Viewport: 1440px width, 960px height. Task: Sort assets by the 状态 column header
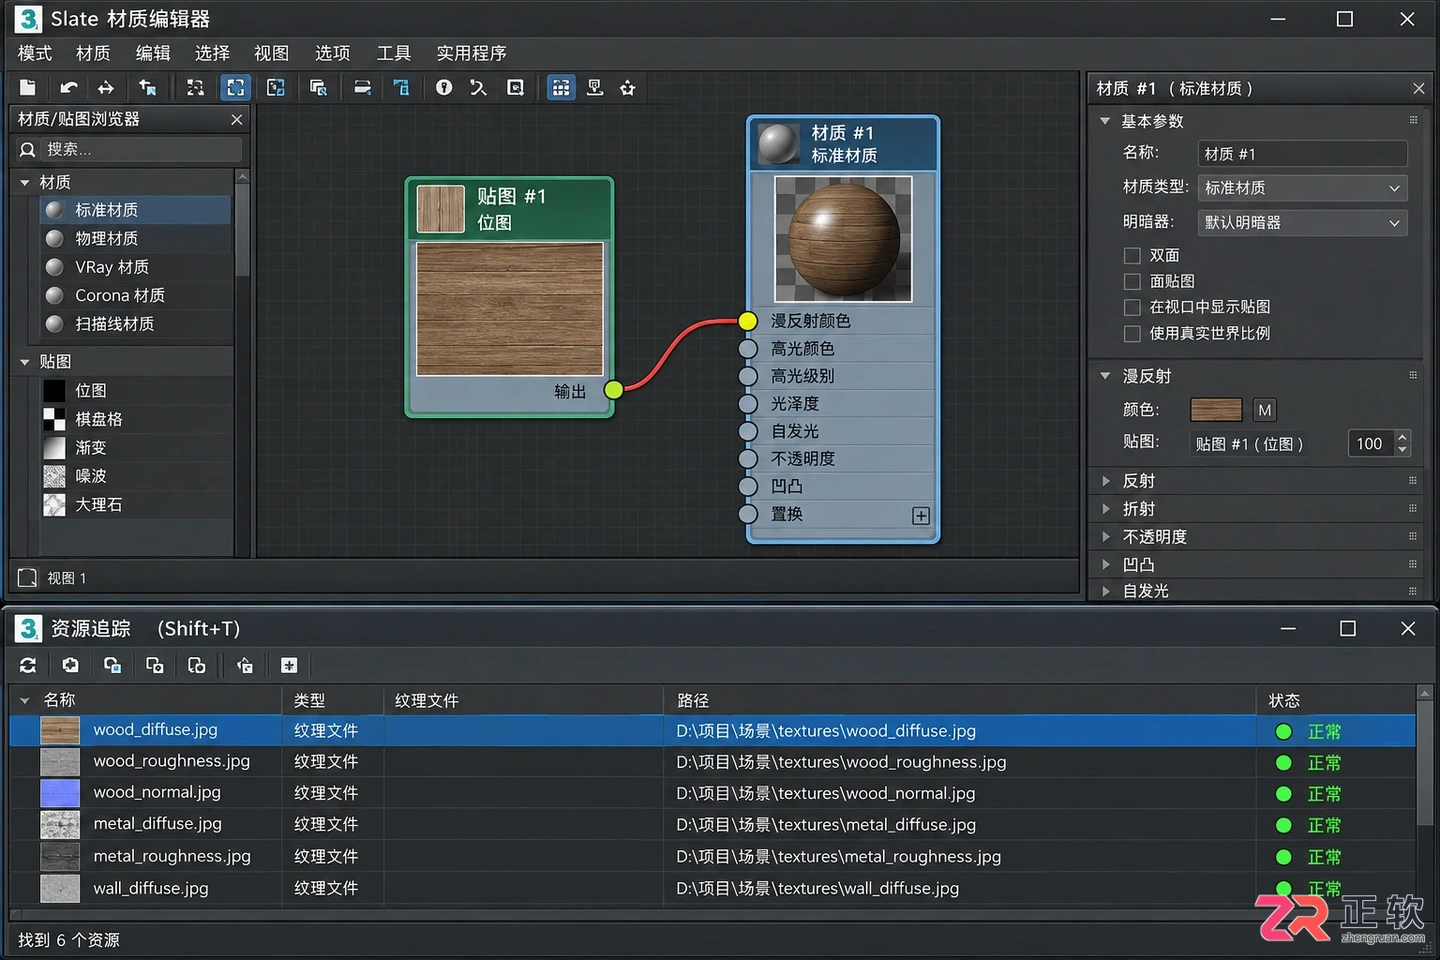tap(1284, 701)
